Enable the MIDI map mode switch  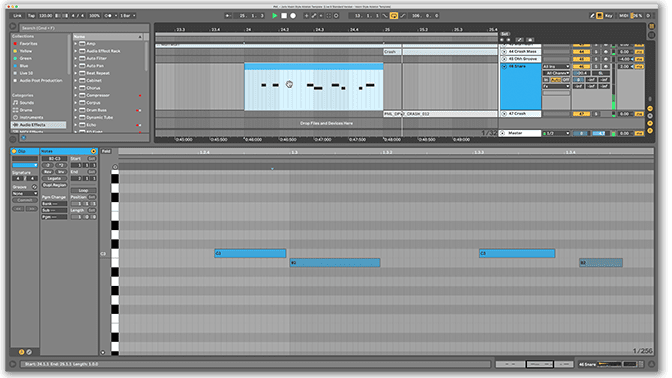click(x=623, y=15)
